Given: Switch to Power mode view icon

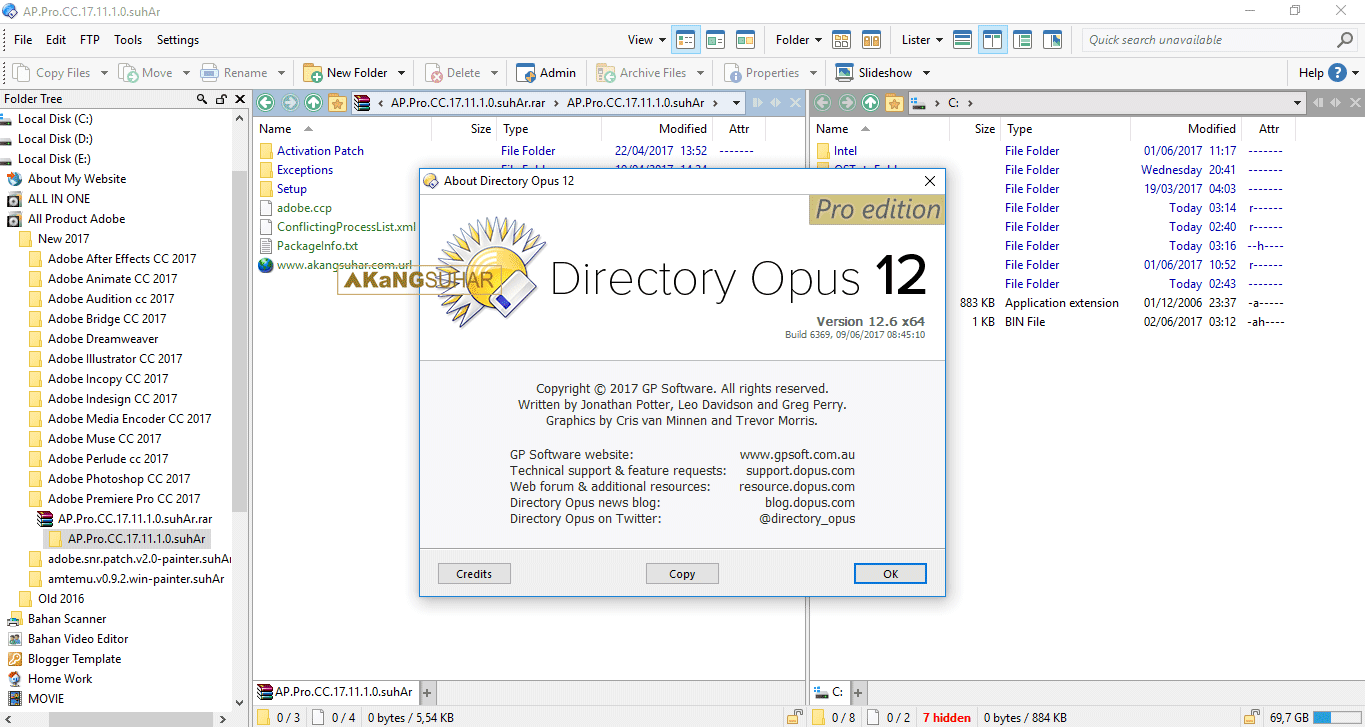Looking at the screenshot, I should (x=716, y=40).
